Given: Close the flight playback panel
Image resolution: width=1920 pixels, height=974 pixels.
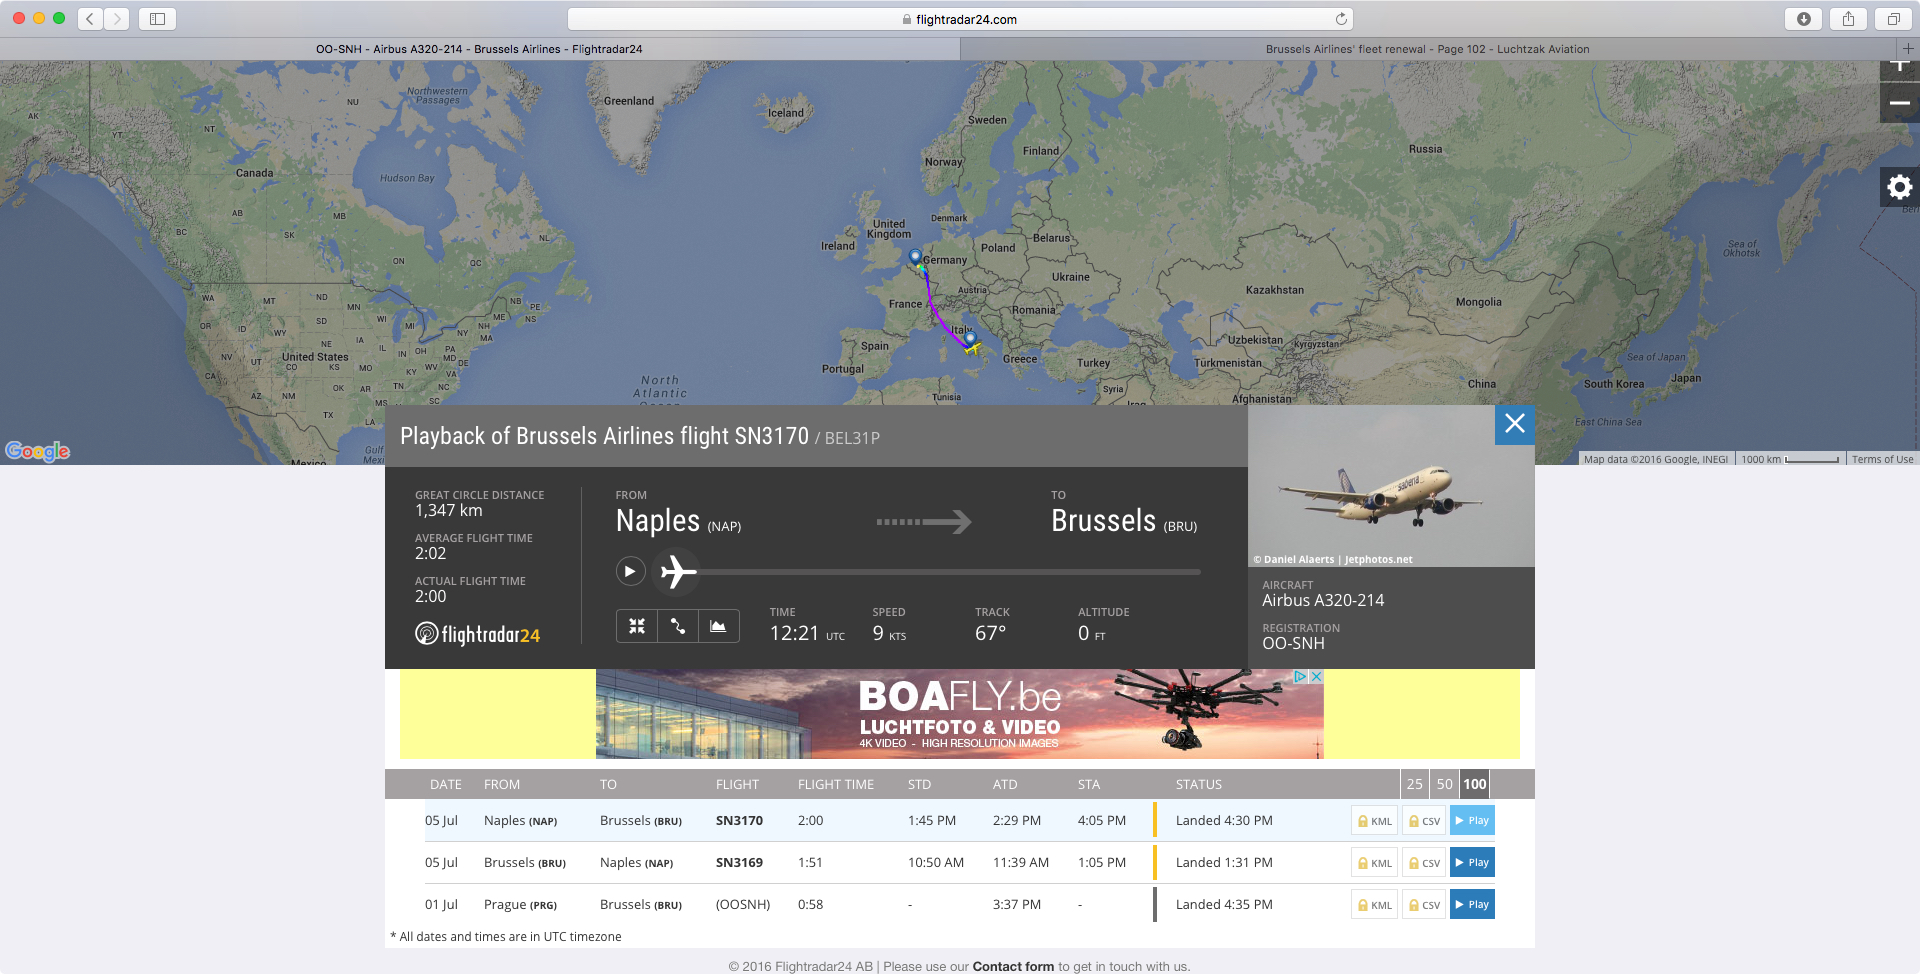Looking at the screenshot, I should coord(1515,424).
